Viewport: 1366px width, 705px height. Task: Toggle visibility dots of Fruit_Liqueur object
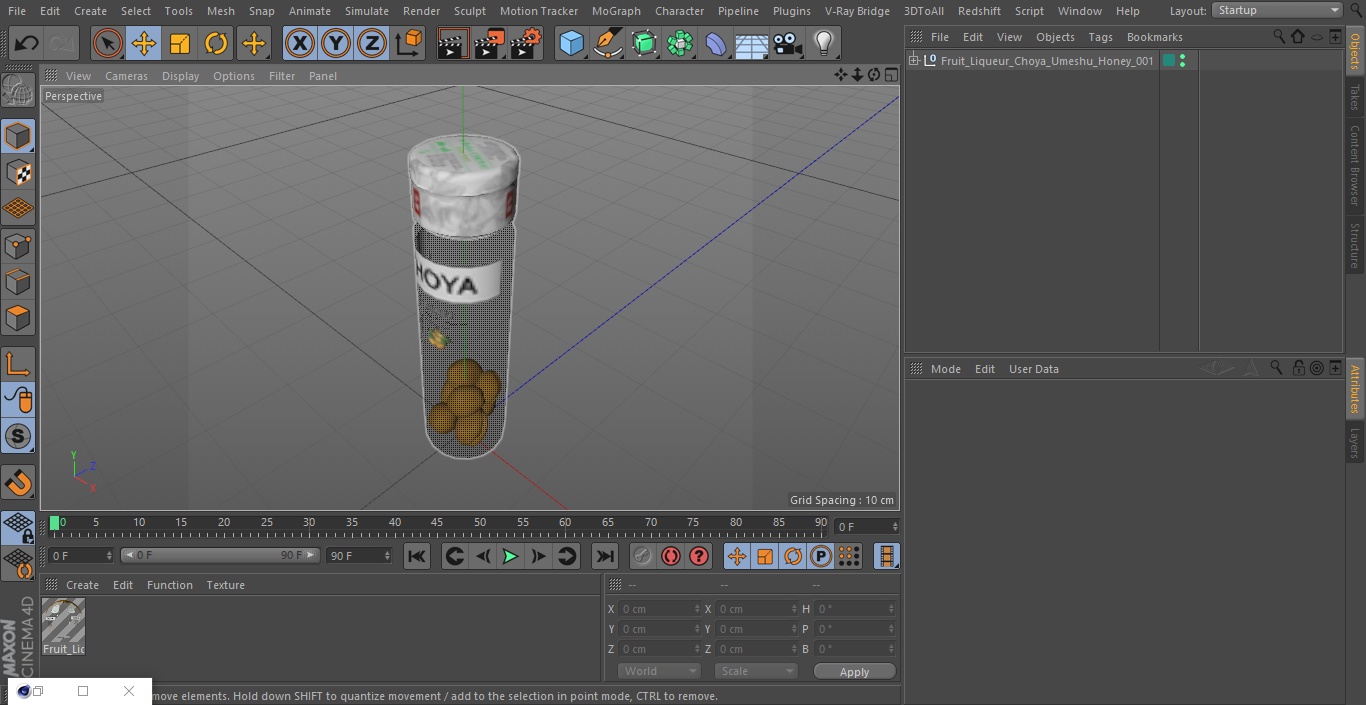point(1183,61)
